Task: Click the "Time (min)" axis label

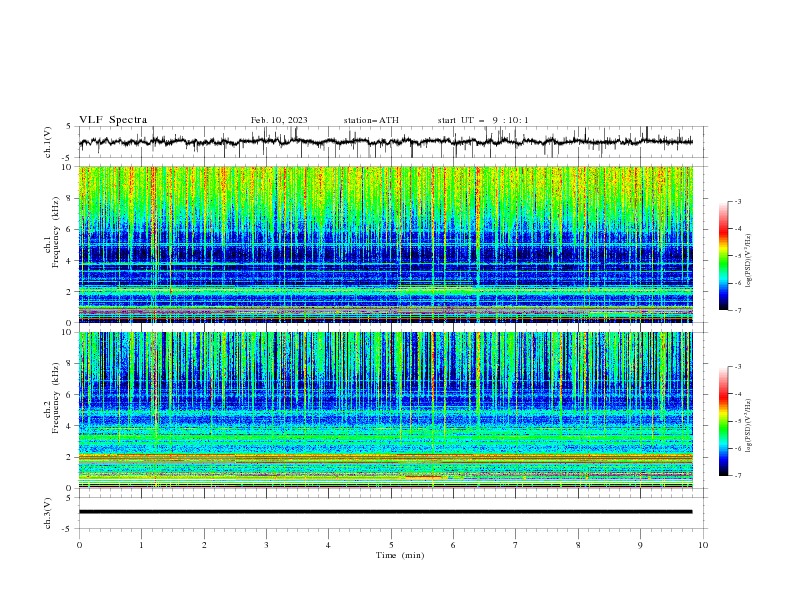Action: pyautogui.click(x=400, y=555)
